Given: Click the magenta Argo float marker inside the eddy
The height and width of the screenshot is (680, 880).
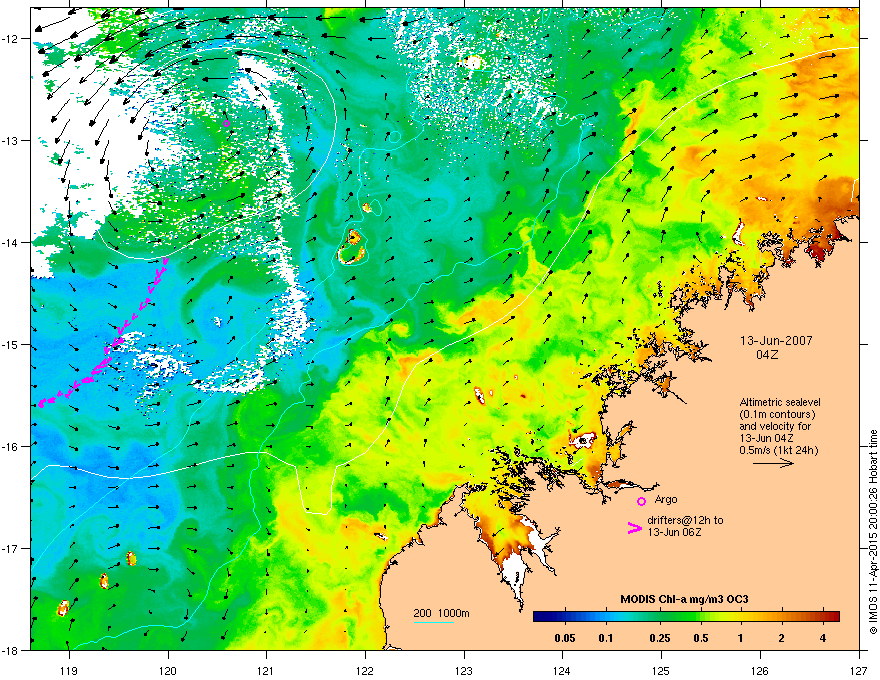Looking at the screenshot, I should (226, 123).
